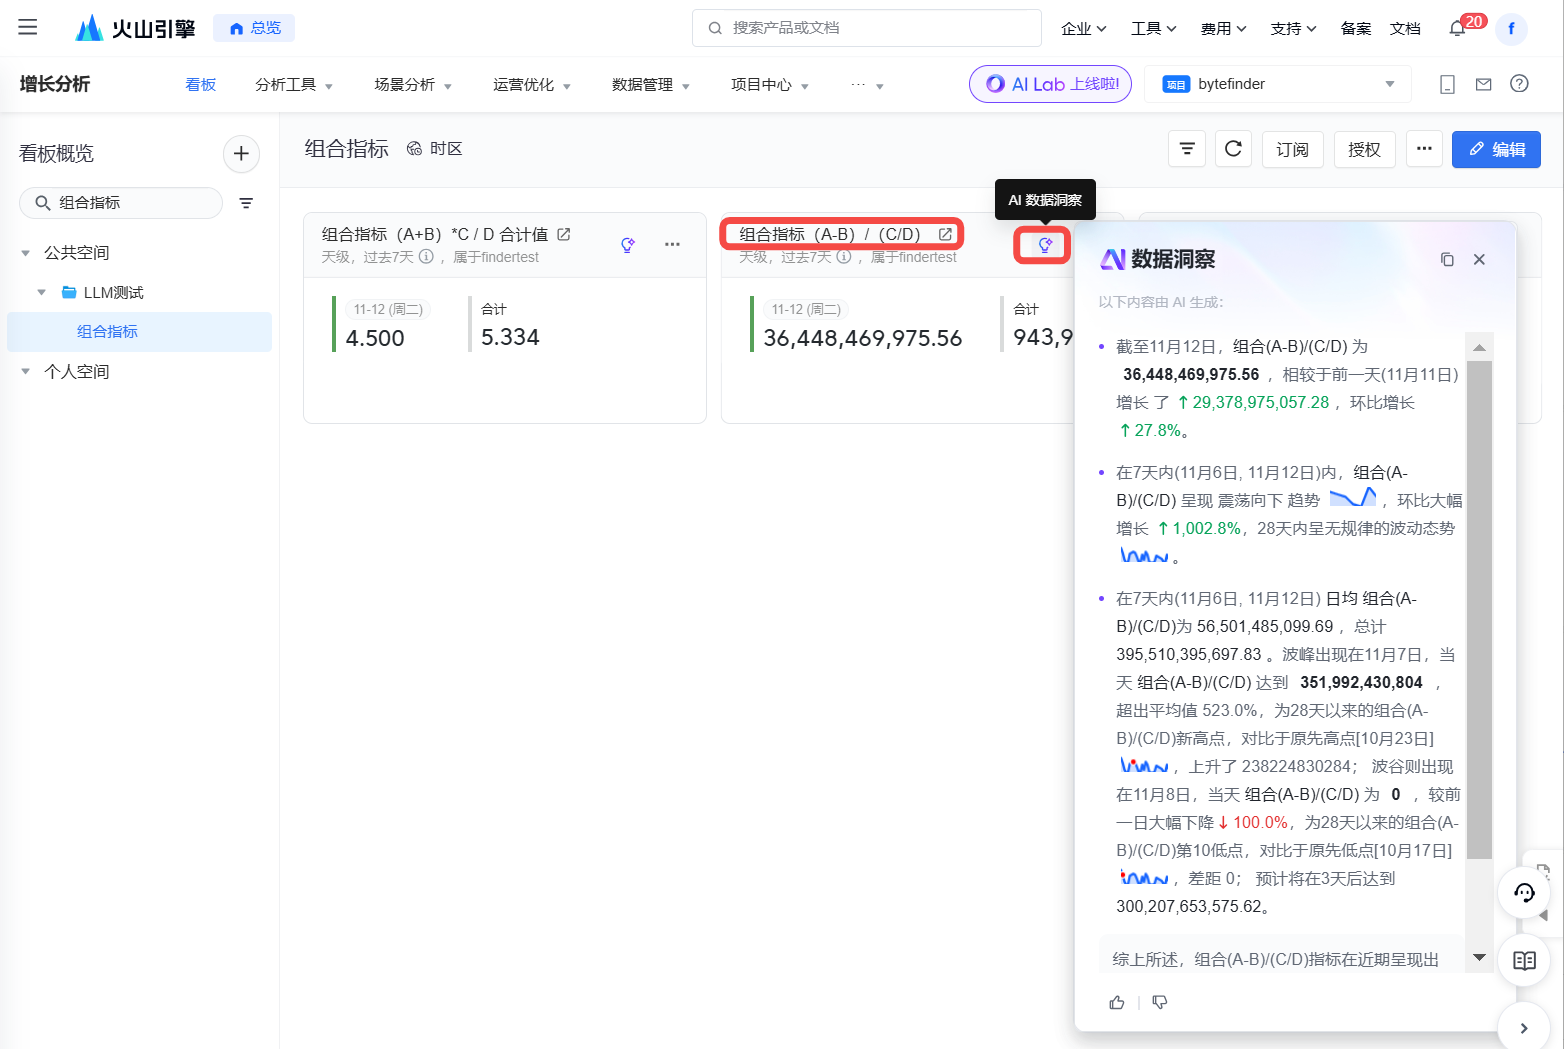The height and width of the screenshot is (1049, 1564).
Task: Open the 分析工具 dropdown menu
Action: 294,85
